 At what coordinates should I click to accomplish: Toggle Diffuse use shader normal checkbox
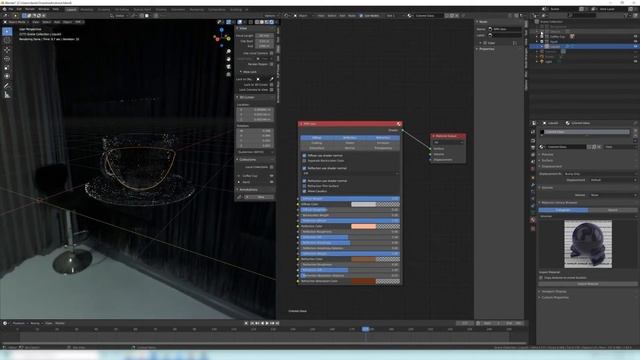304,156
